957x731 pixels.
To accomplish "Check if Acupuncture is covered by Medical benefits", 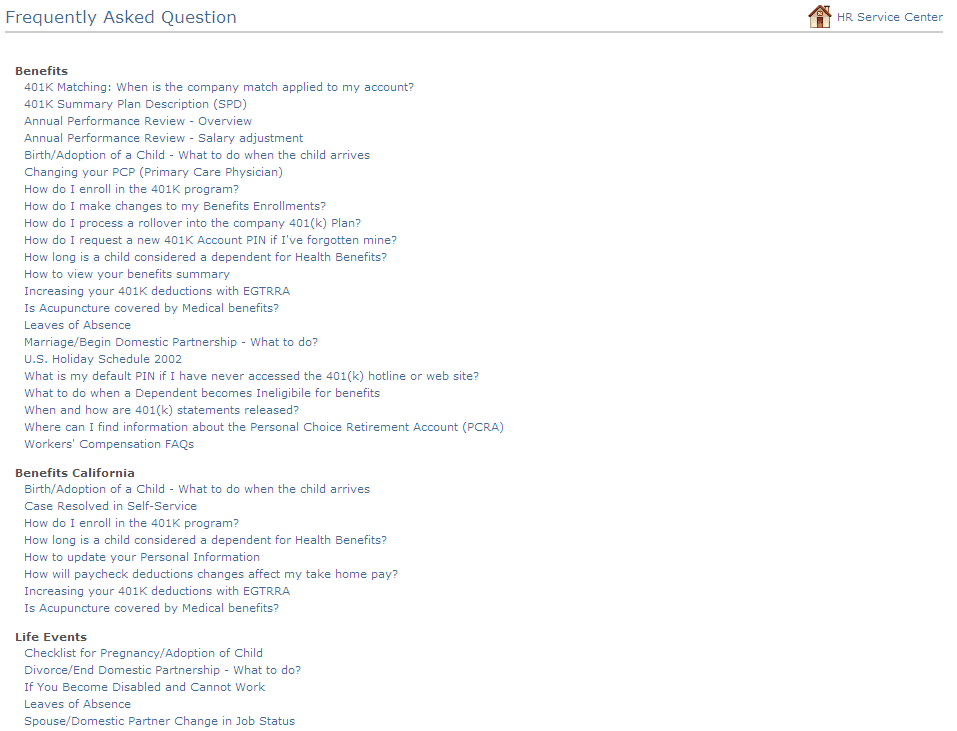I will (151, 308).
